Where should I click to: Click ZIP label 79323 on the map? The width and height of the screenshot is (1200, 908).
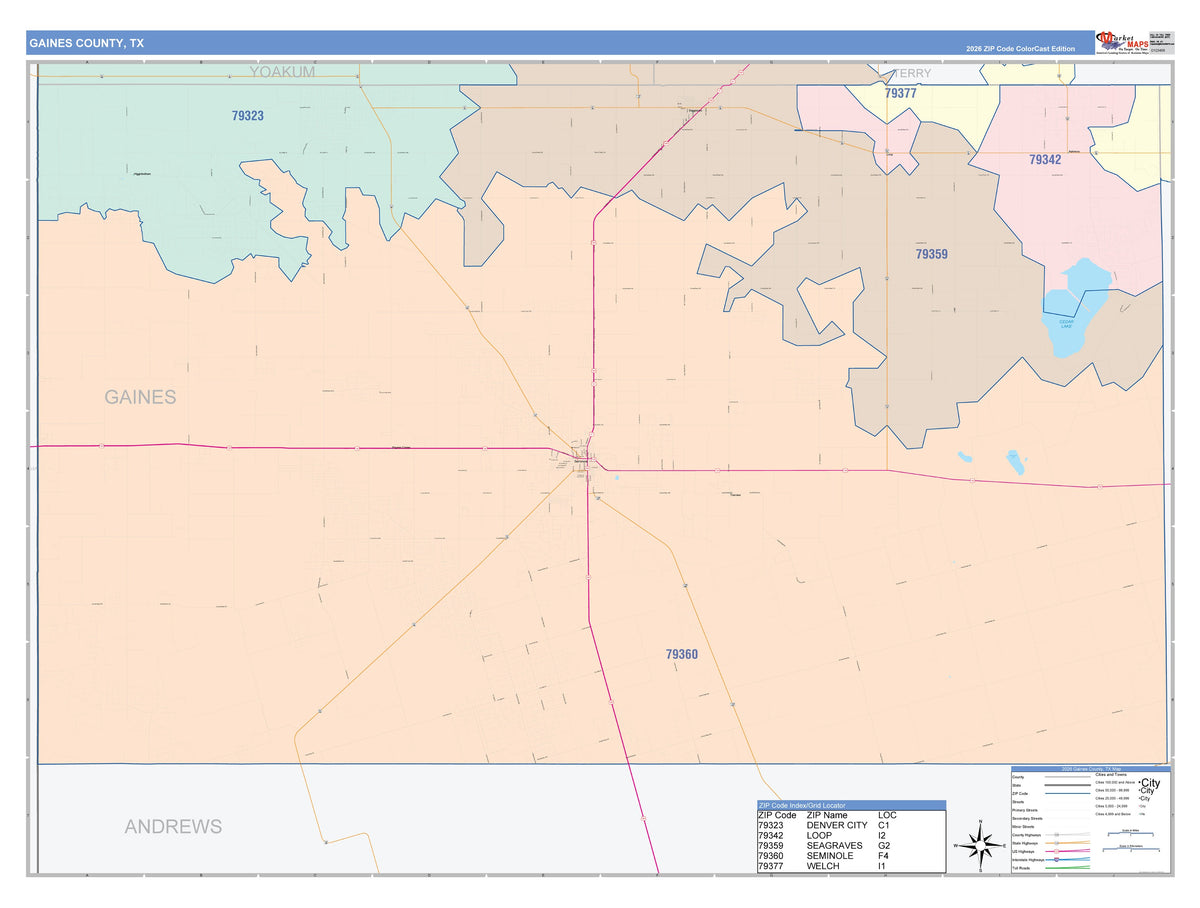pyautogui.click(x=248, y=116)
